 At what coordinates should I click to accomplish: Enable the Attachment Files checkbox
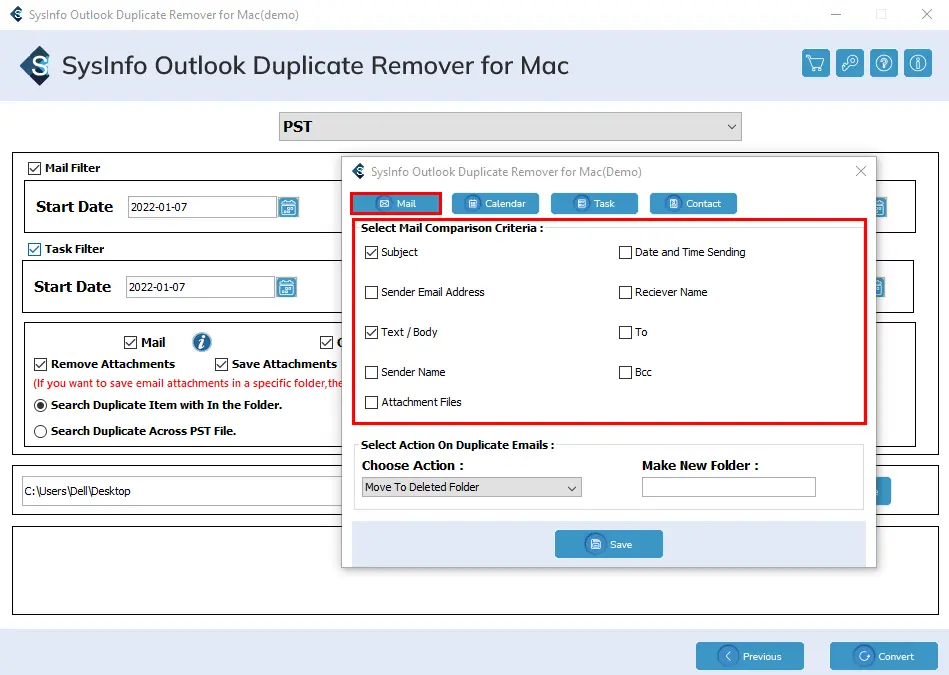click(372, 402)
